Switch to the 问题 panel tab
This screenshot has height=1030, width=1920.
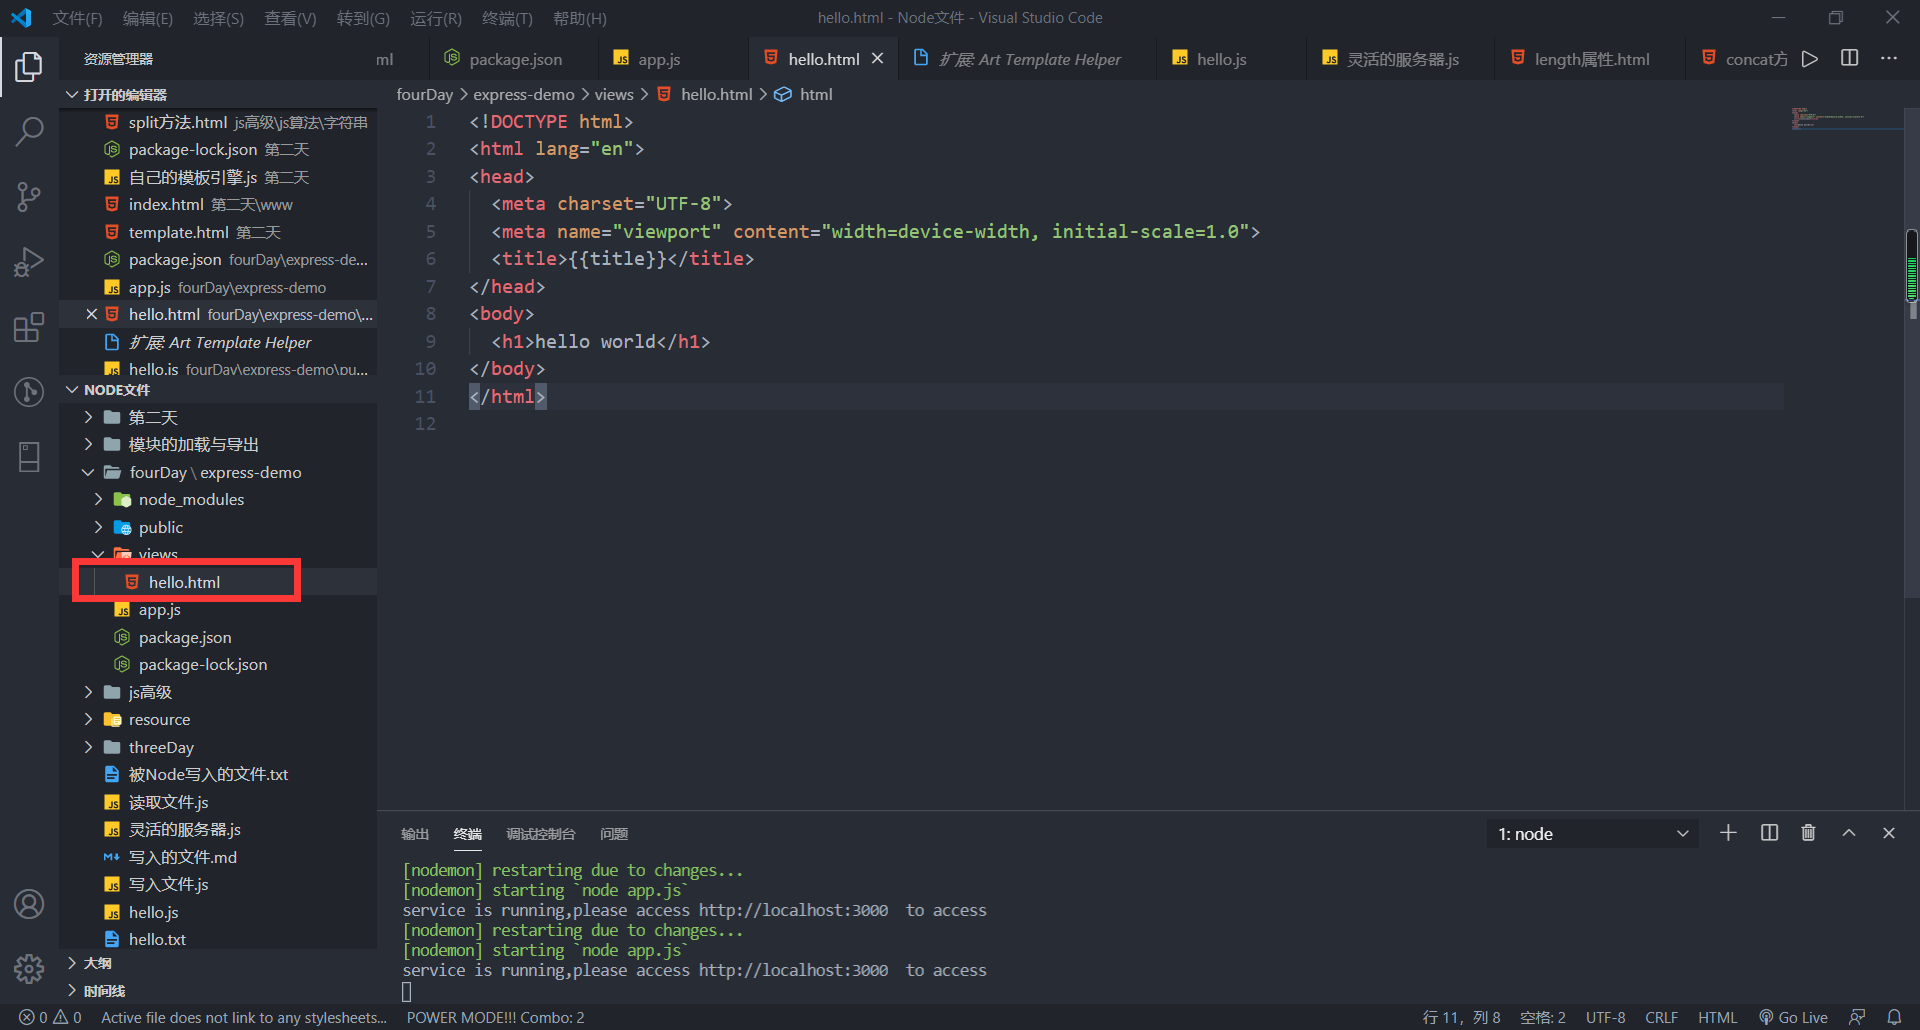(614, 834)
